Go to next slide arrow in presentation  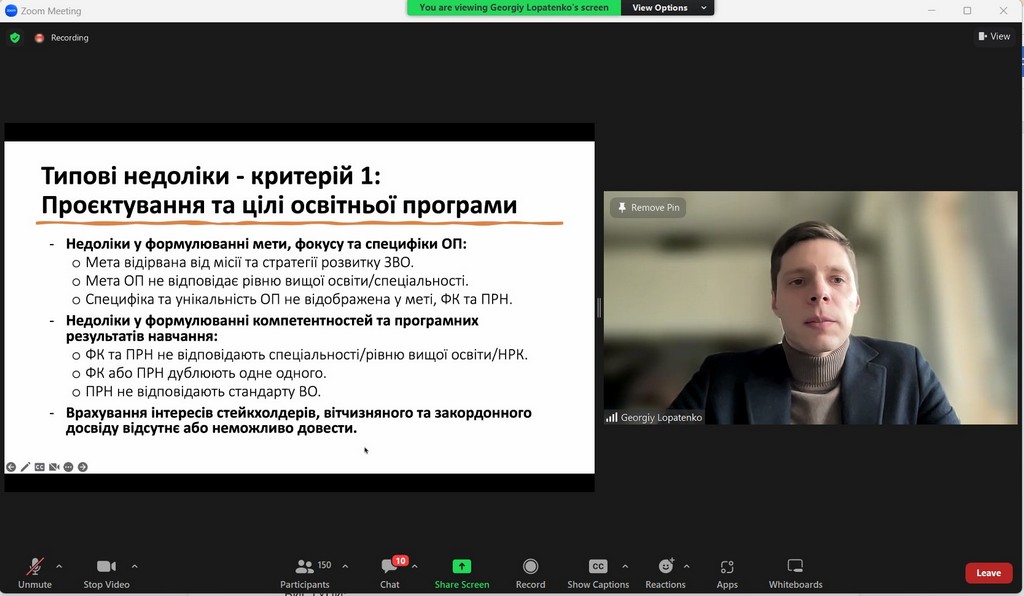83,467
